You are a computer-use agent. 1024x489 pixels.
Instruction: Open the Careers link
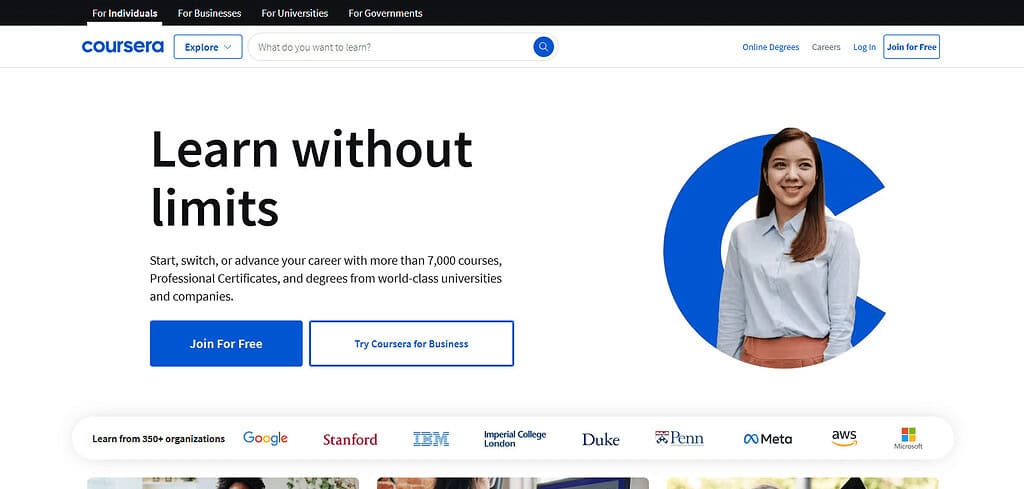tap(826, 47)
